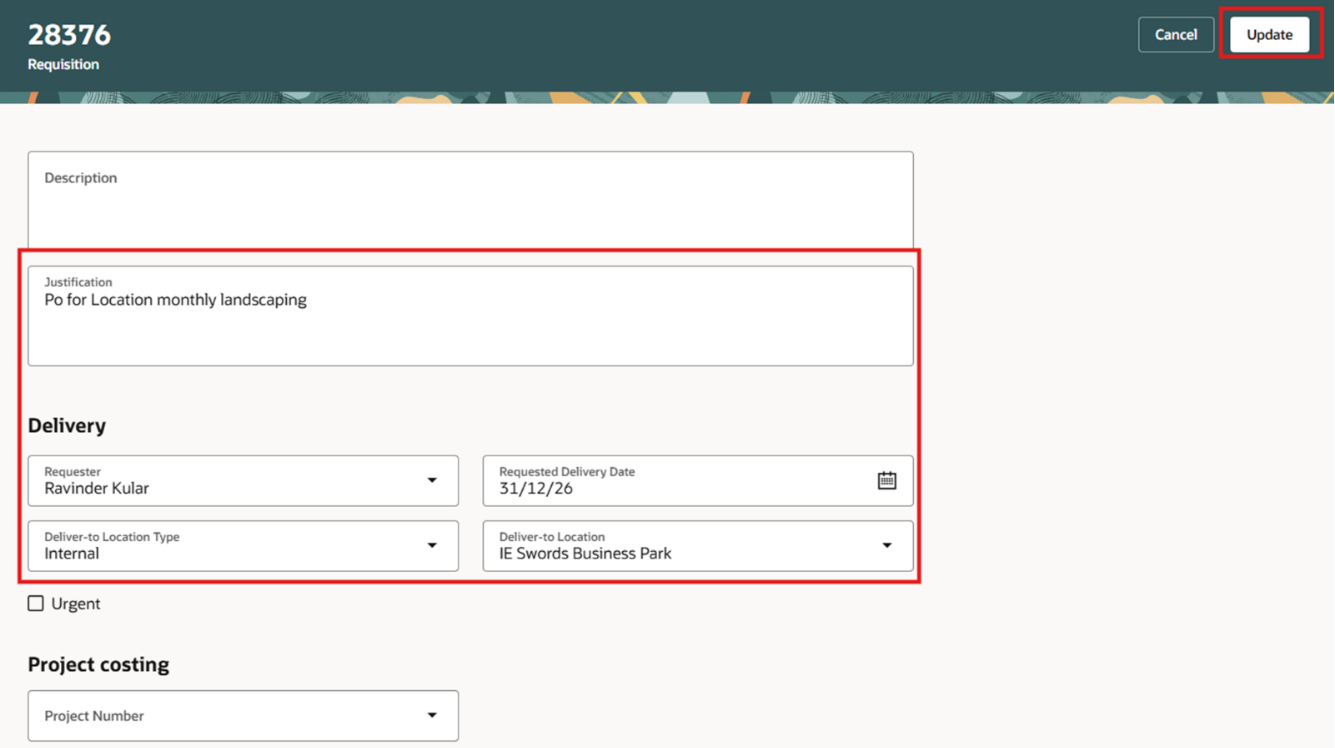Viewport: 1335px width, 748px height.
Task: Click the requisition number 28376 heading
Action: (x=69, y=35)
